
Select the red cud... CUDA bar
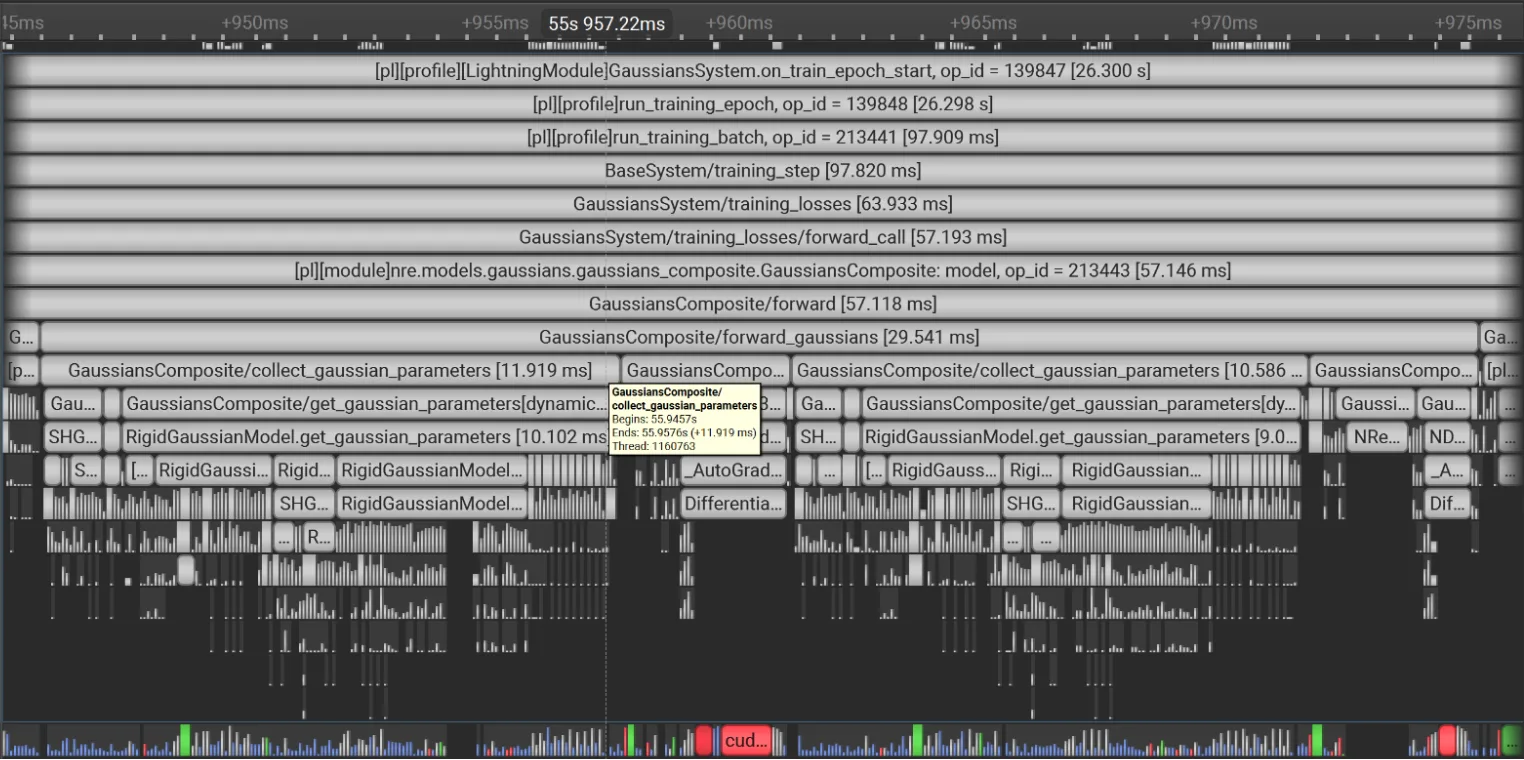(x=746, y=740)
